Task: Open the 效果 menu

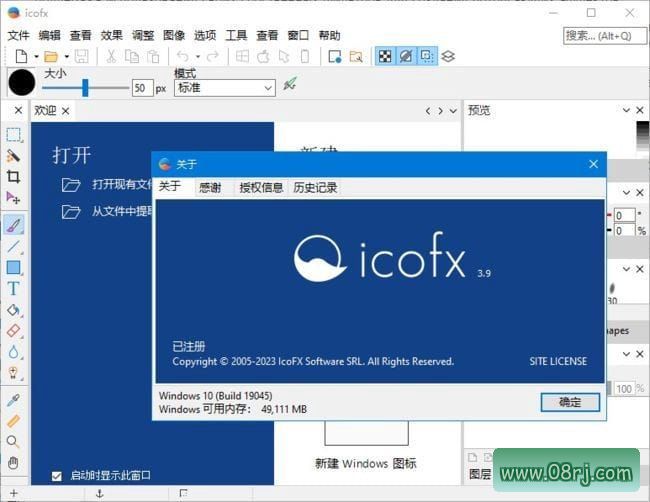Action: tap(112, 36)
